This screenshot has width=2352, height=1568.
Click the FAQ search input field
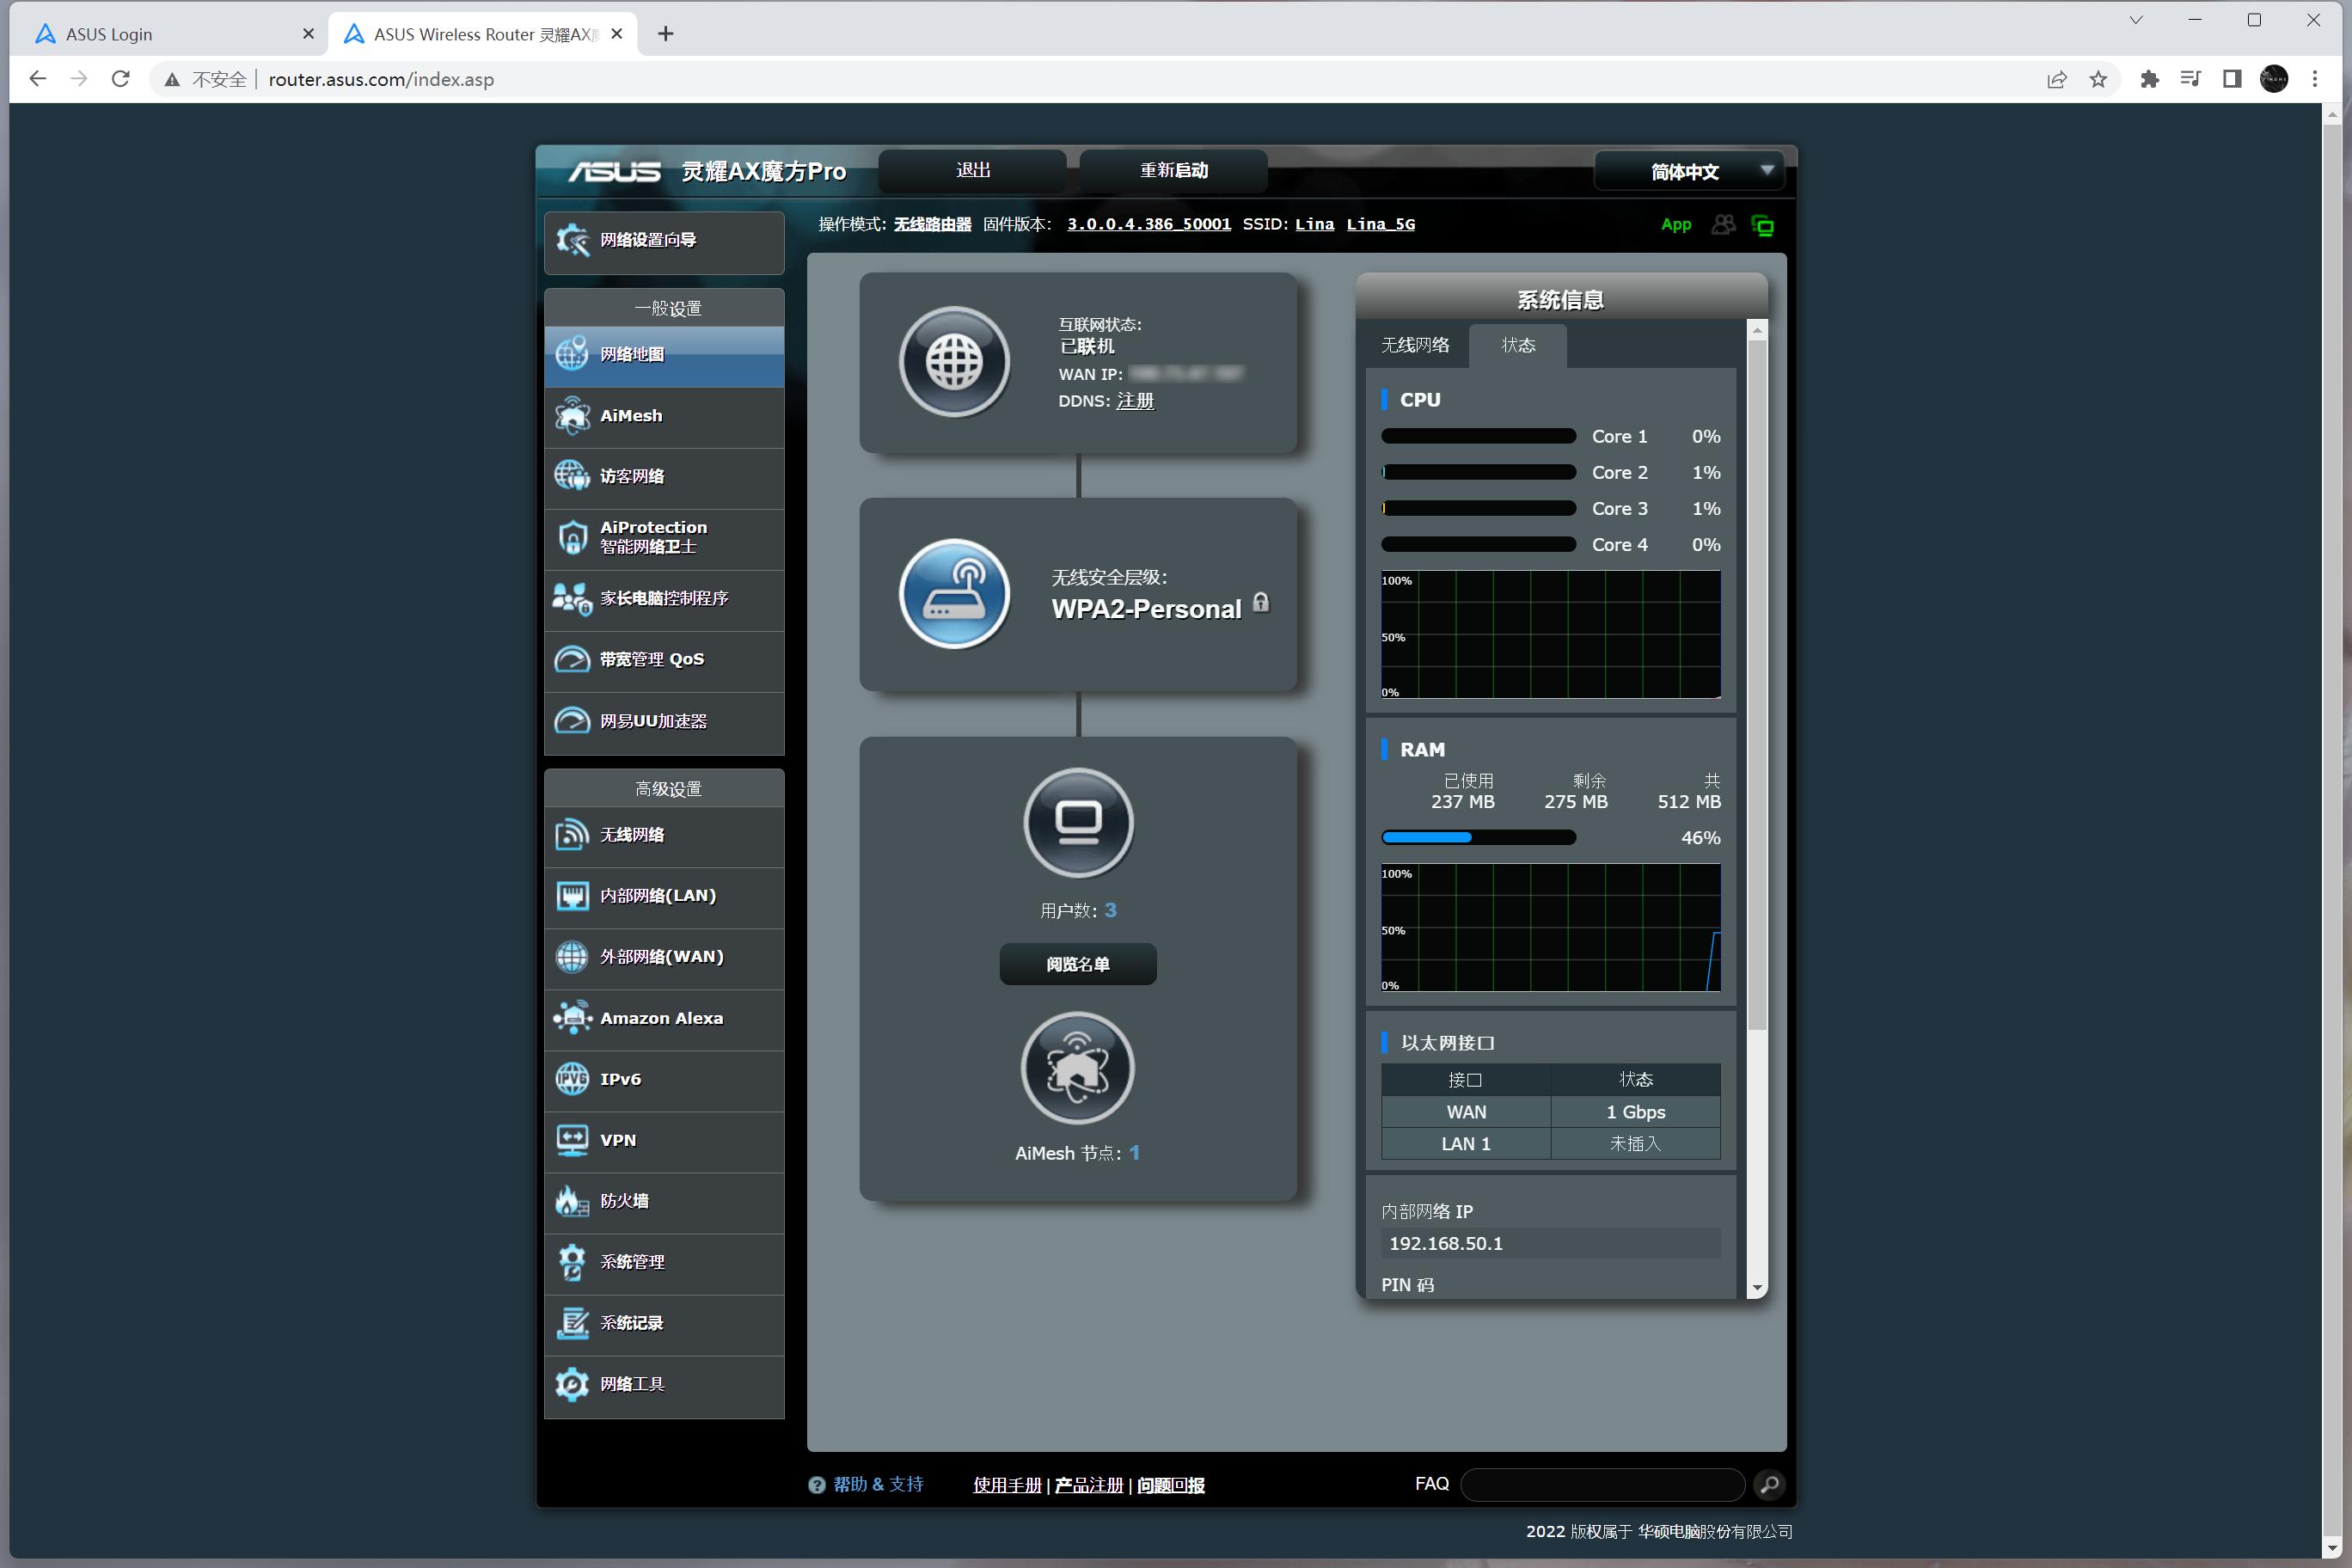click(1602, 1485)
